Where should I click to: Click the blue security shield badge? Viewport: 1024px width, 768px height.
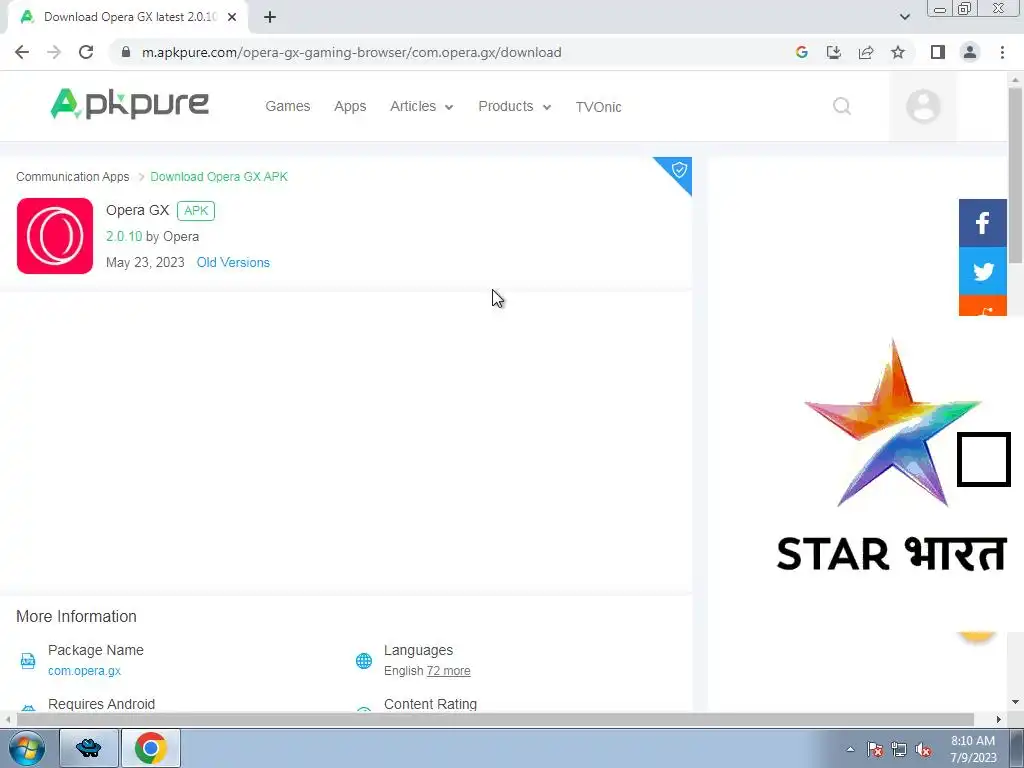(679, 170)
